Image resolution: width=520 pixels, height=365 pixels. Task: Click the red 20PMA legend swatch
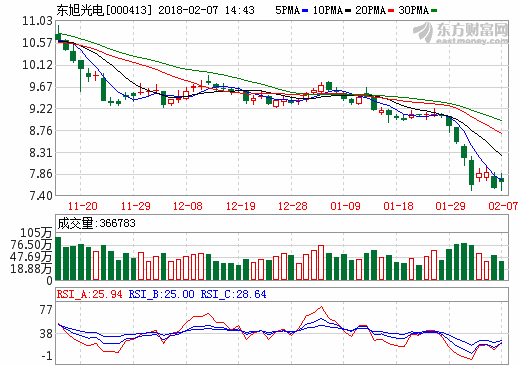tap(391, 11)
